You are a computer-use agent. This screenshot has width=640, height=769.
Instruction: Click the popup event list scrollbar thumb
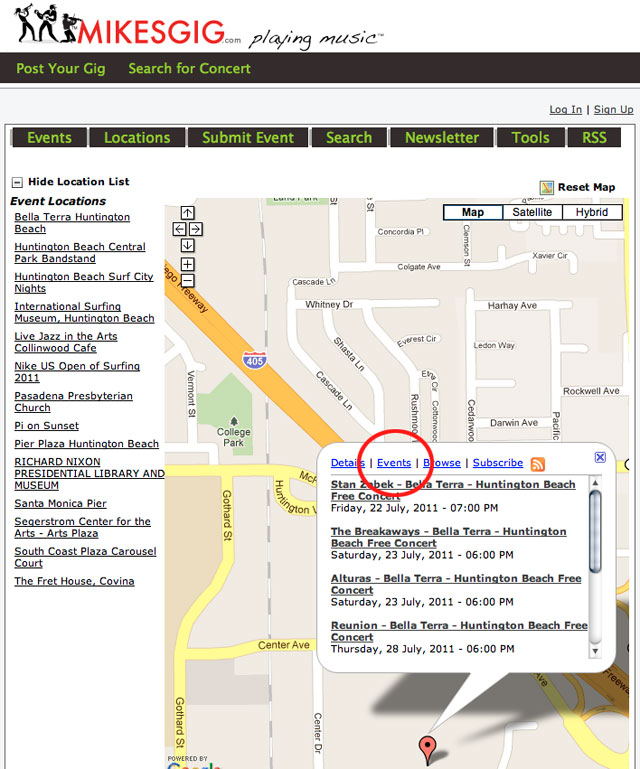[x=595, y=531]
